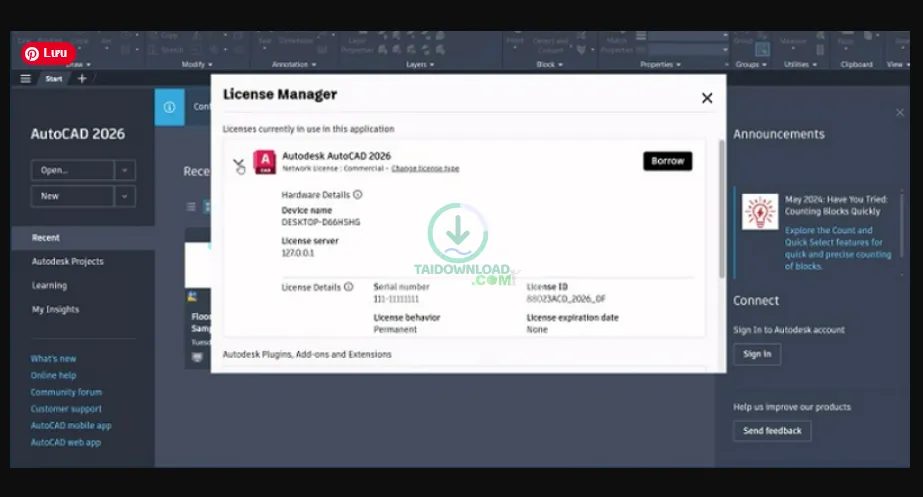923x497 pixels.
Task: Switch to the Start tab
Action: [x=54, y=78]
